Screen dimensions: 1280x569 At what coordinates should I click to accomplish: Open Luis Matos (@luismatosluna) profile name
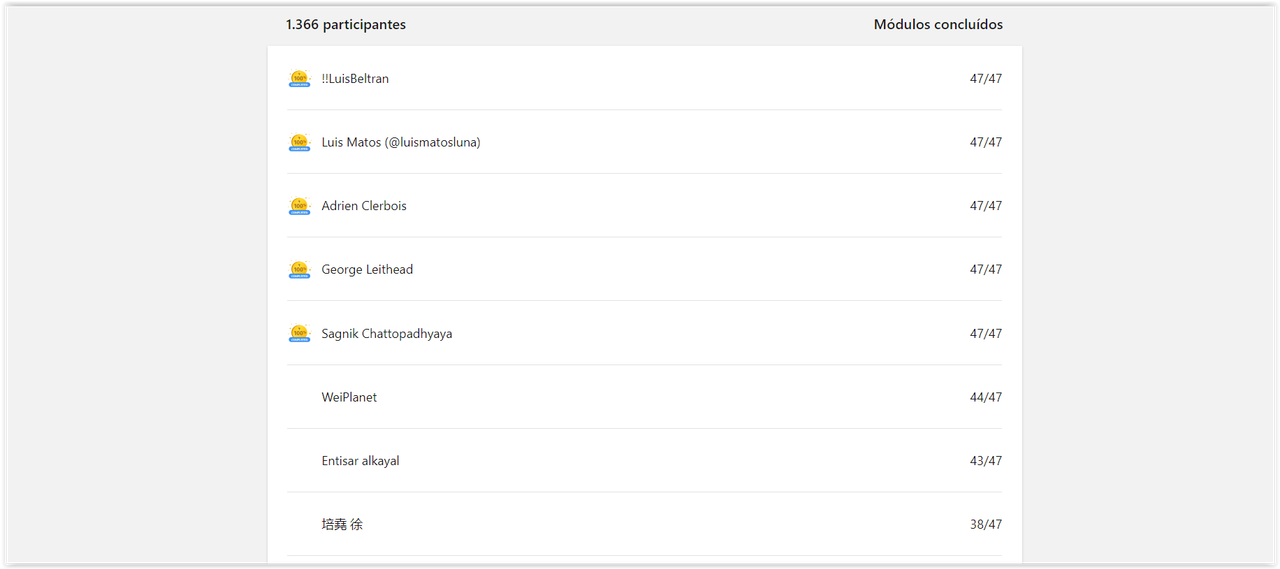tap(401, 143)
